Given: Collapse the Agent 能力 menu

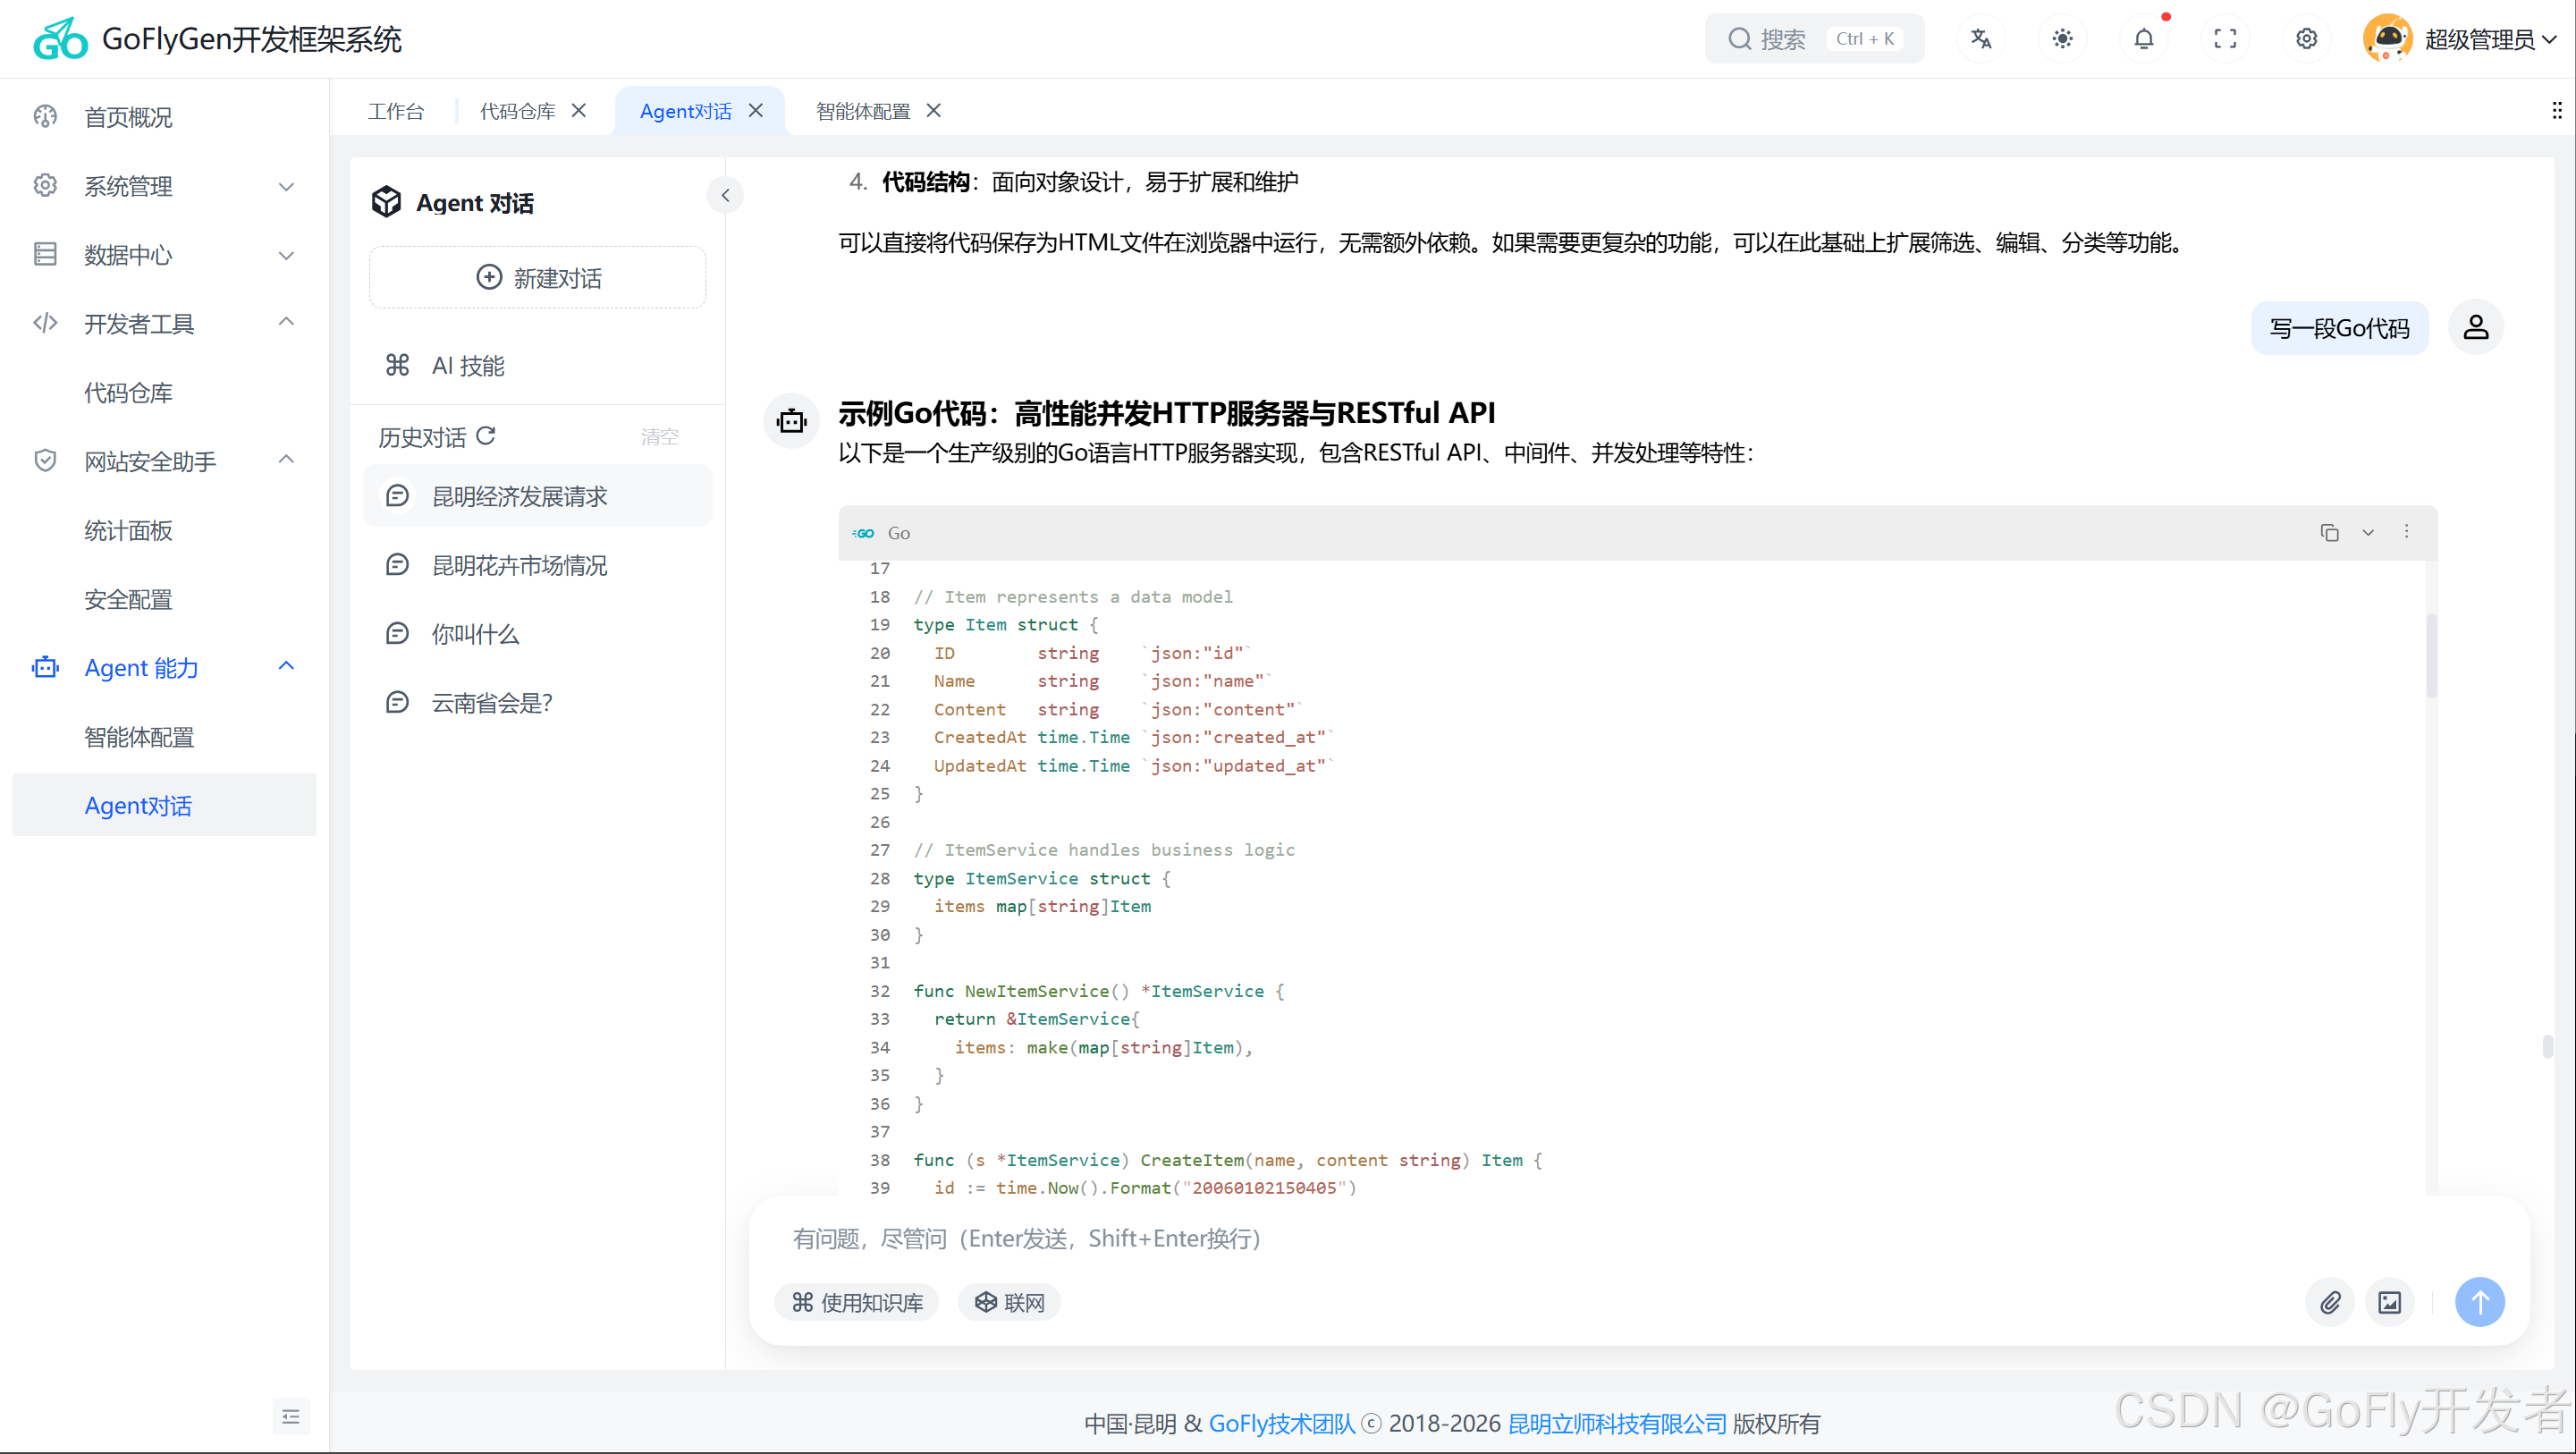Looking at the screenshot, I should pos(165,667).
